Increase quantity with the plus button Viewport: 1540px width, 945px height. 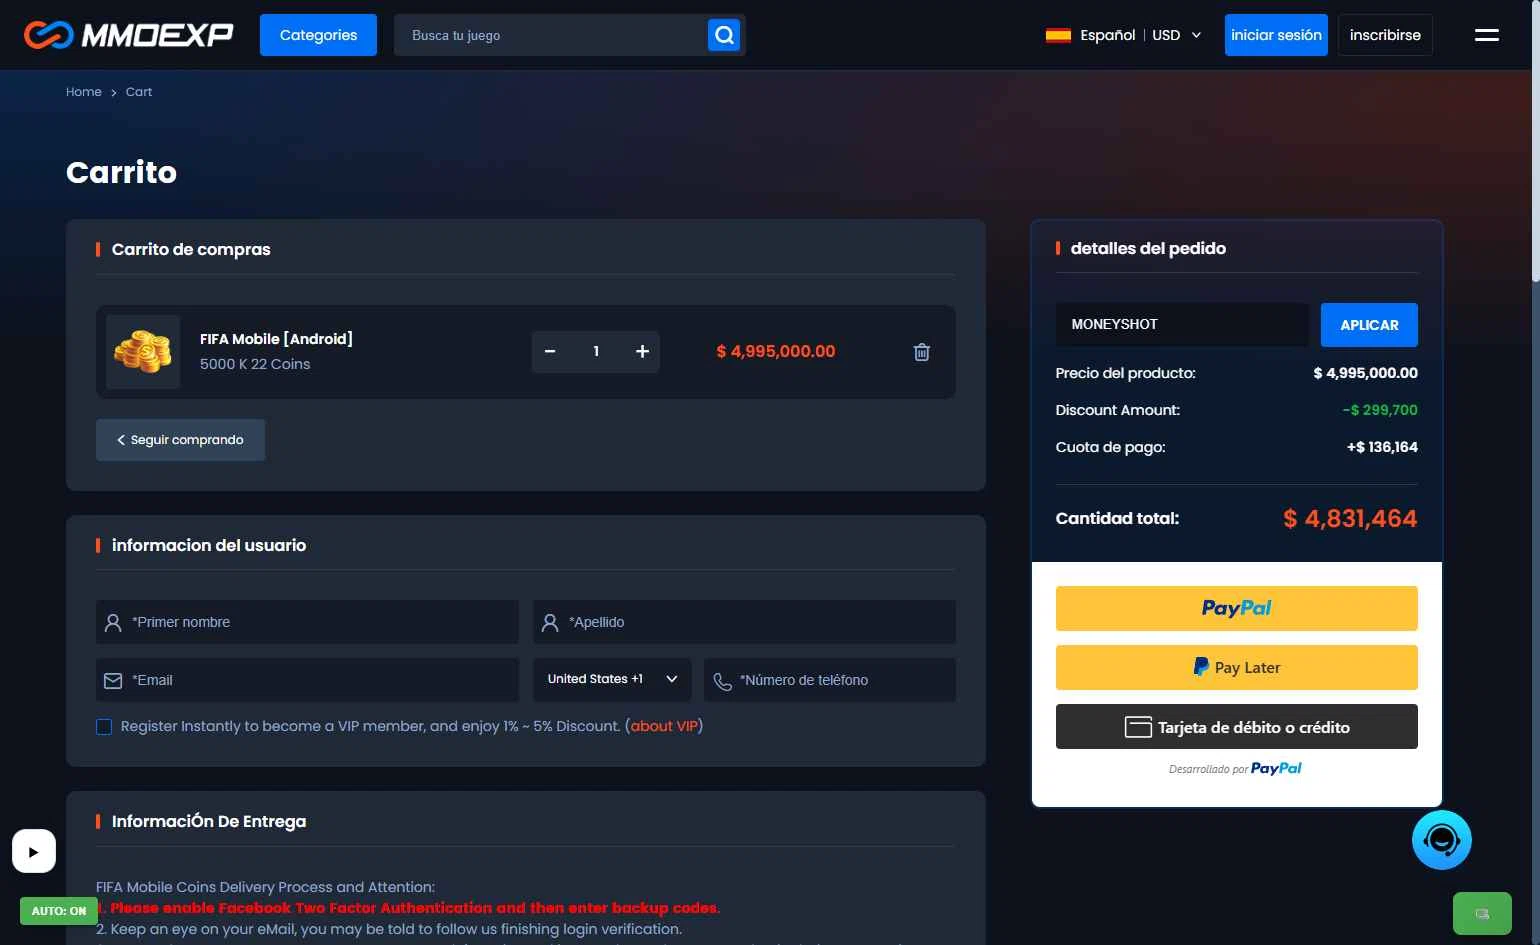[x=642, y=352]
